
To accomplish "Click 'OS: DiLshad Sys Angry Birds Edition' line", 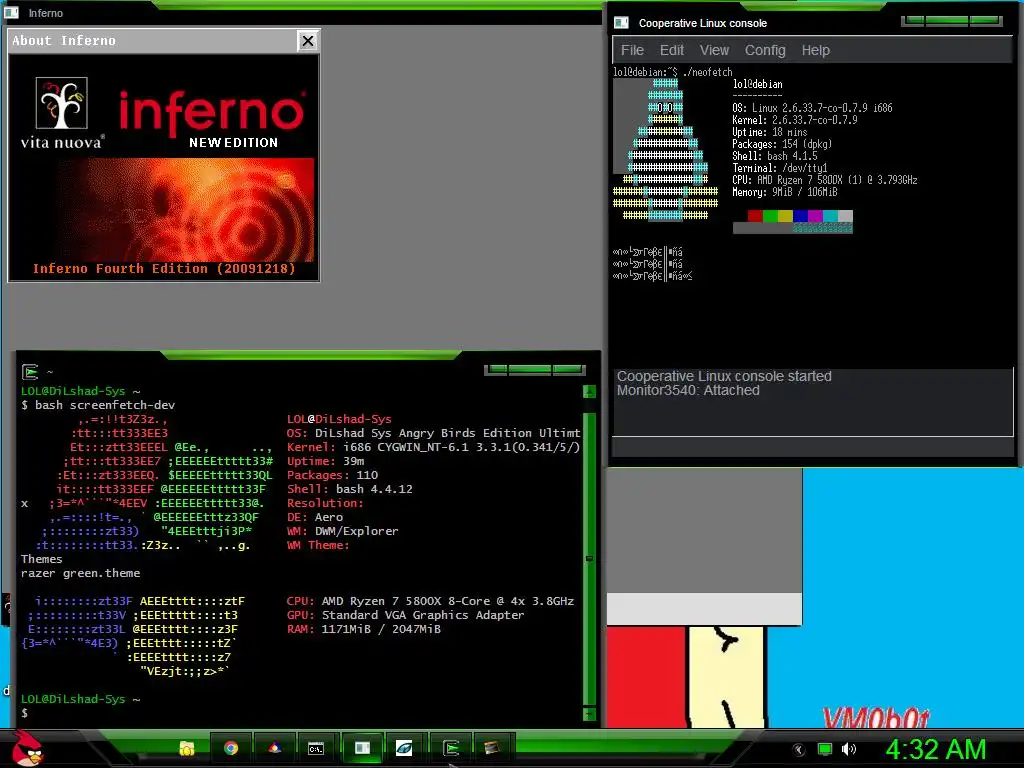I will click(433, 433).
